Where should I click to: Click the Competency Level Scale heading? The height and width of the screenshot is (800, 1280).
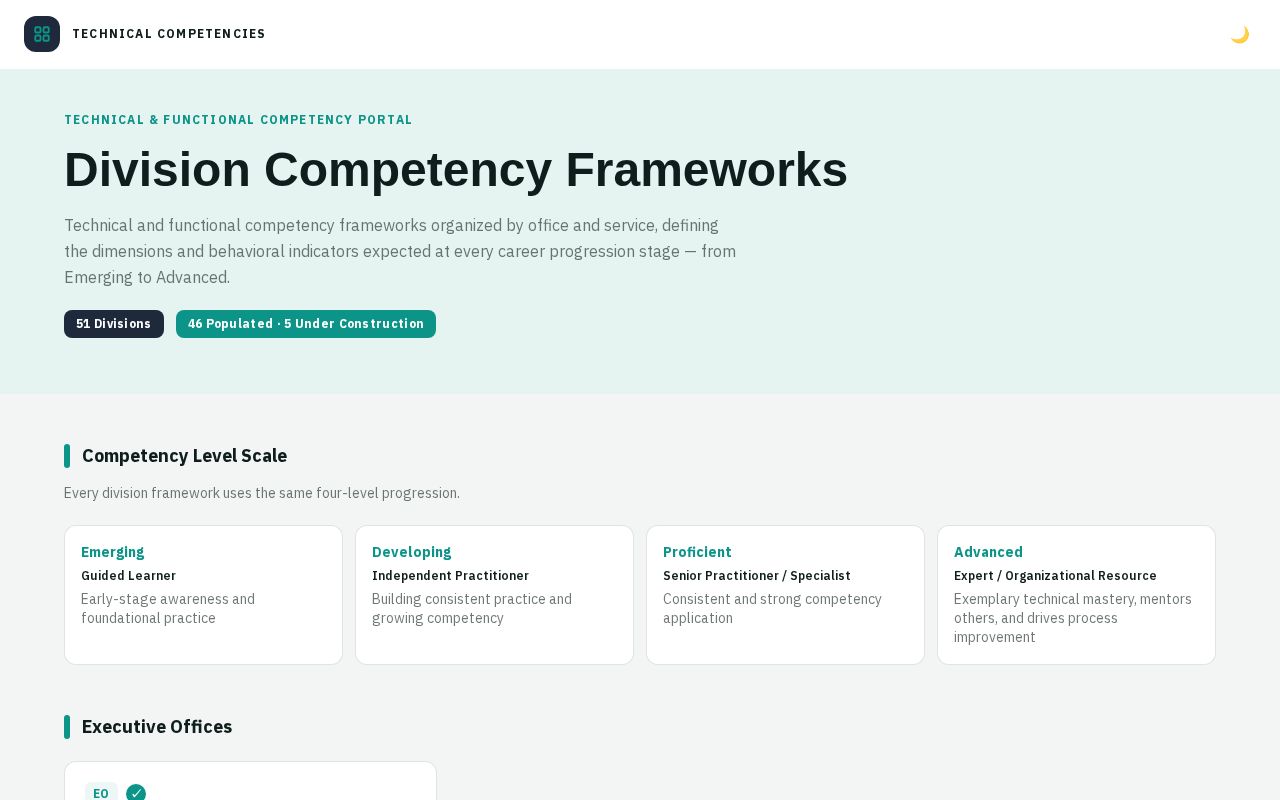[x=184, y=456]
